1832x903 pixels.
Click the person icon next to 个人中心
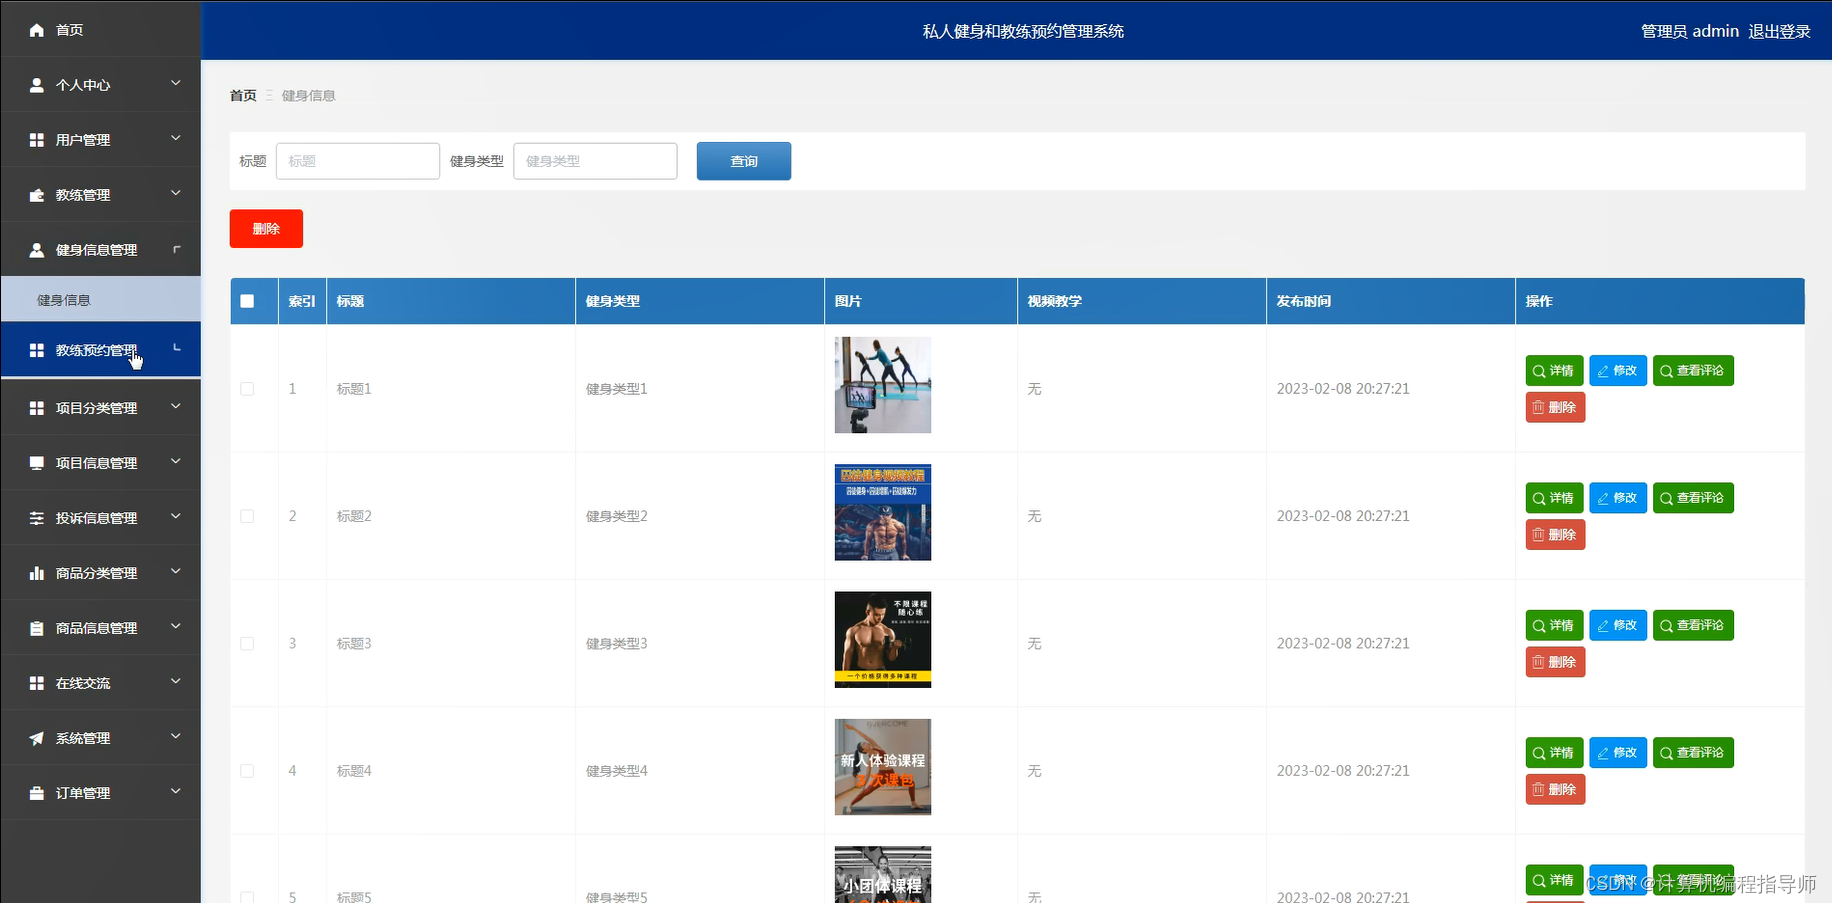coord(37,85)
